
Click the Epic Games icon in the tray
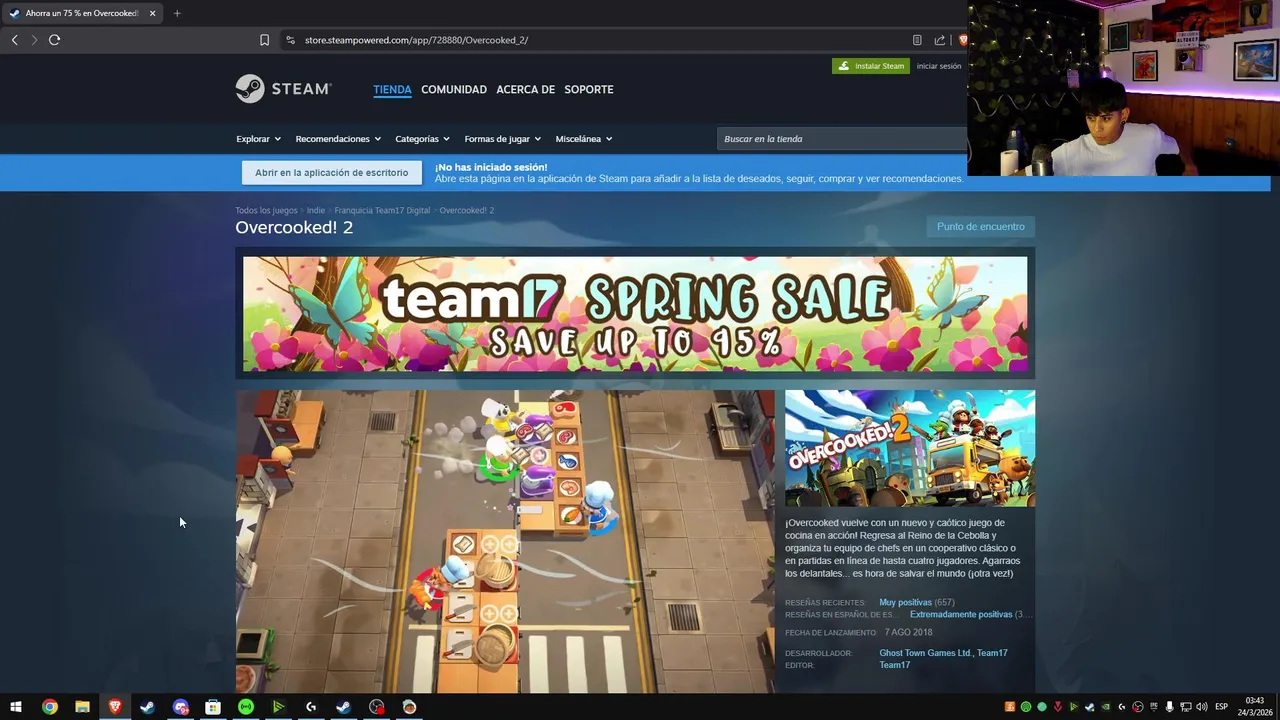click(1154, 707)
